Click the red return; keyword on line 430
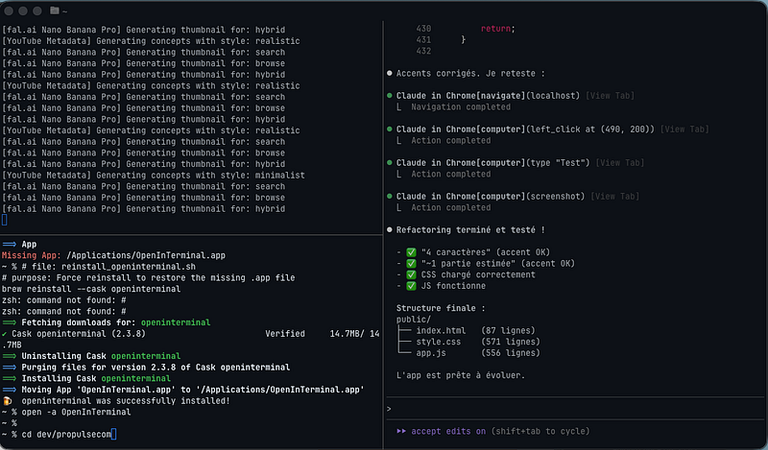This screenshot has width=768, height=450. (x=498, y=29)
